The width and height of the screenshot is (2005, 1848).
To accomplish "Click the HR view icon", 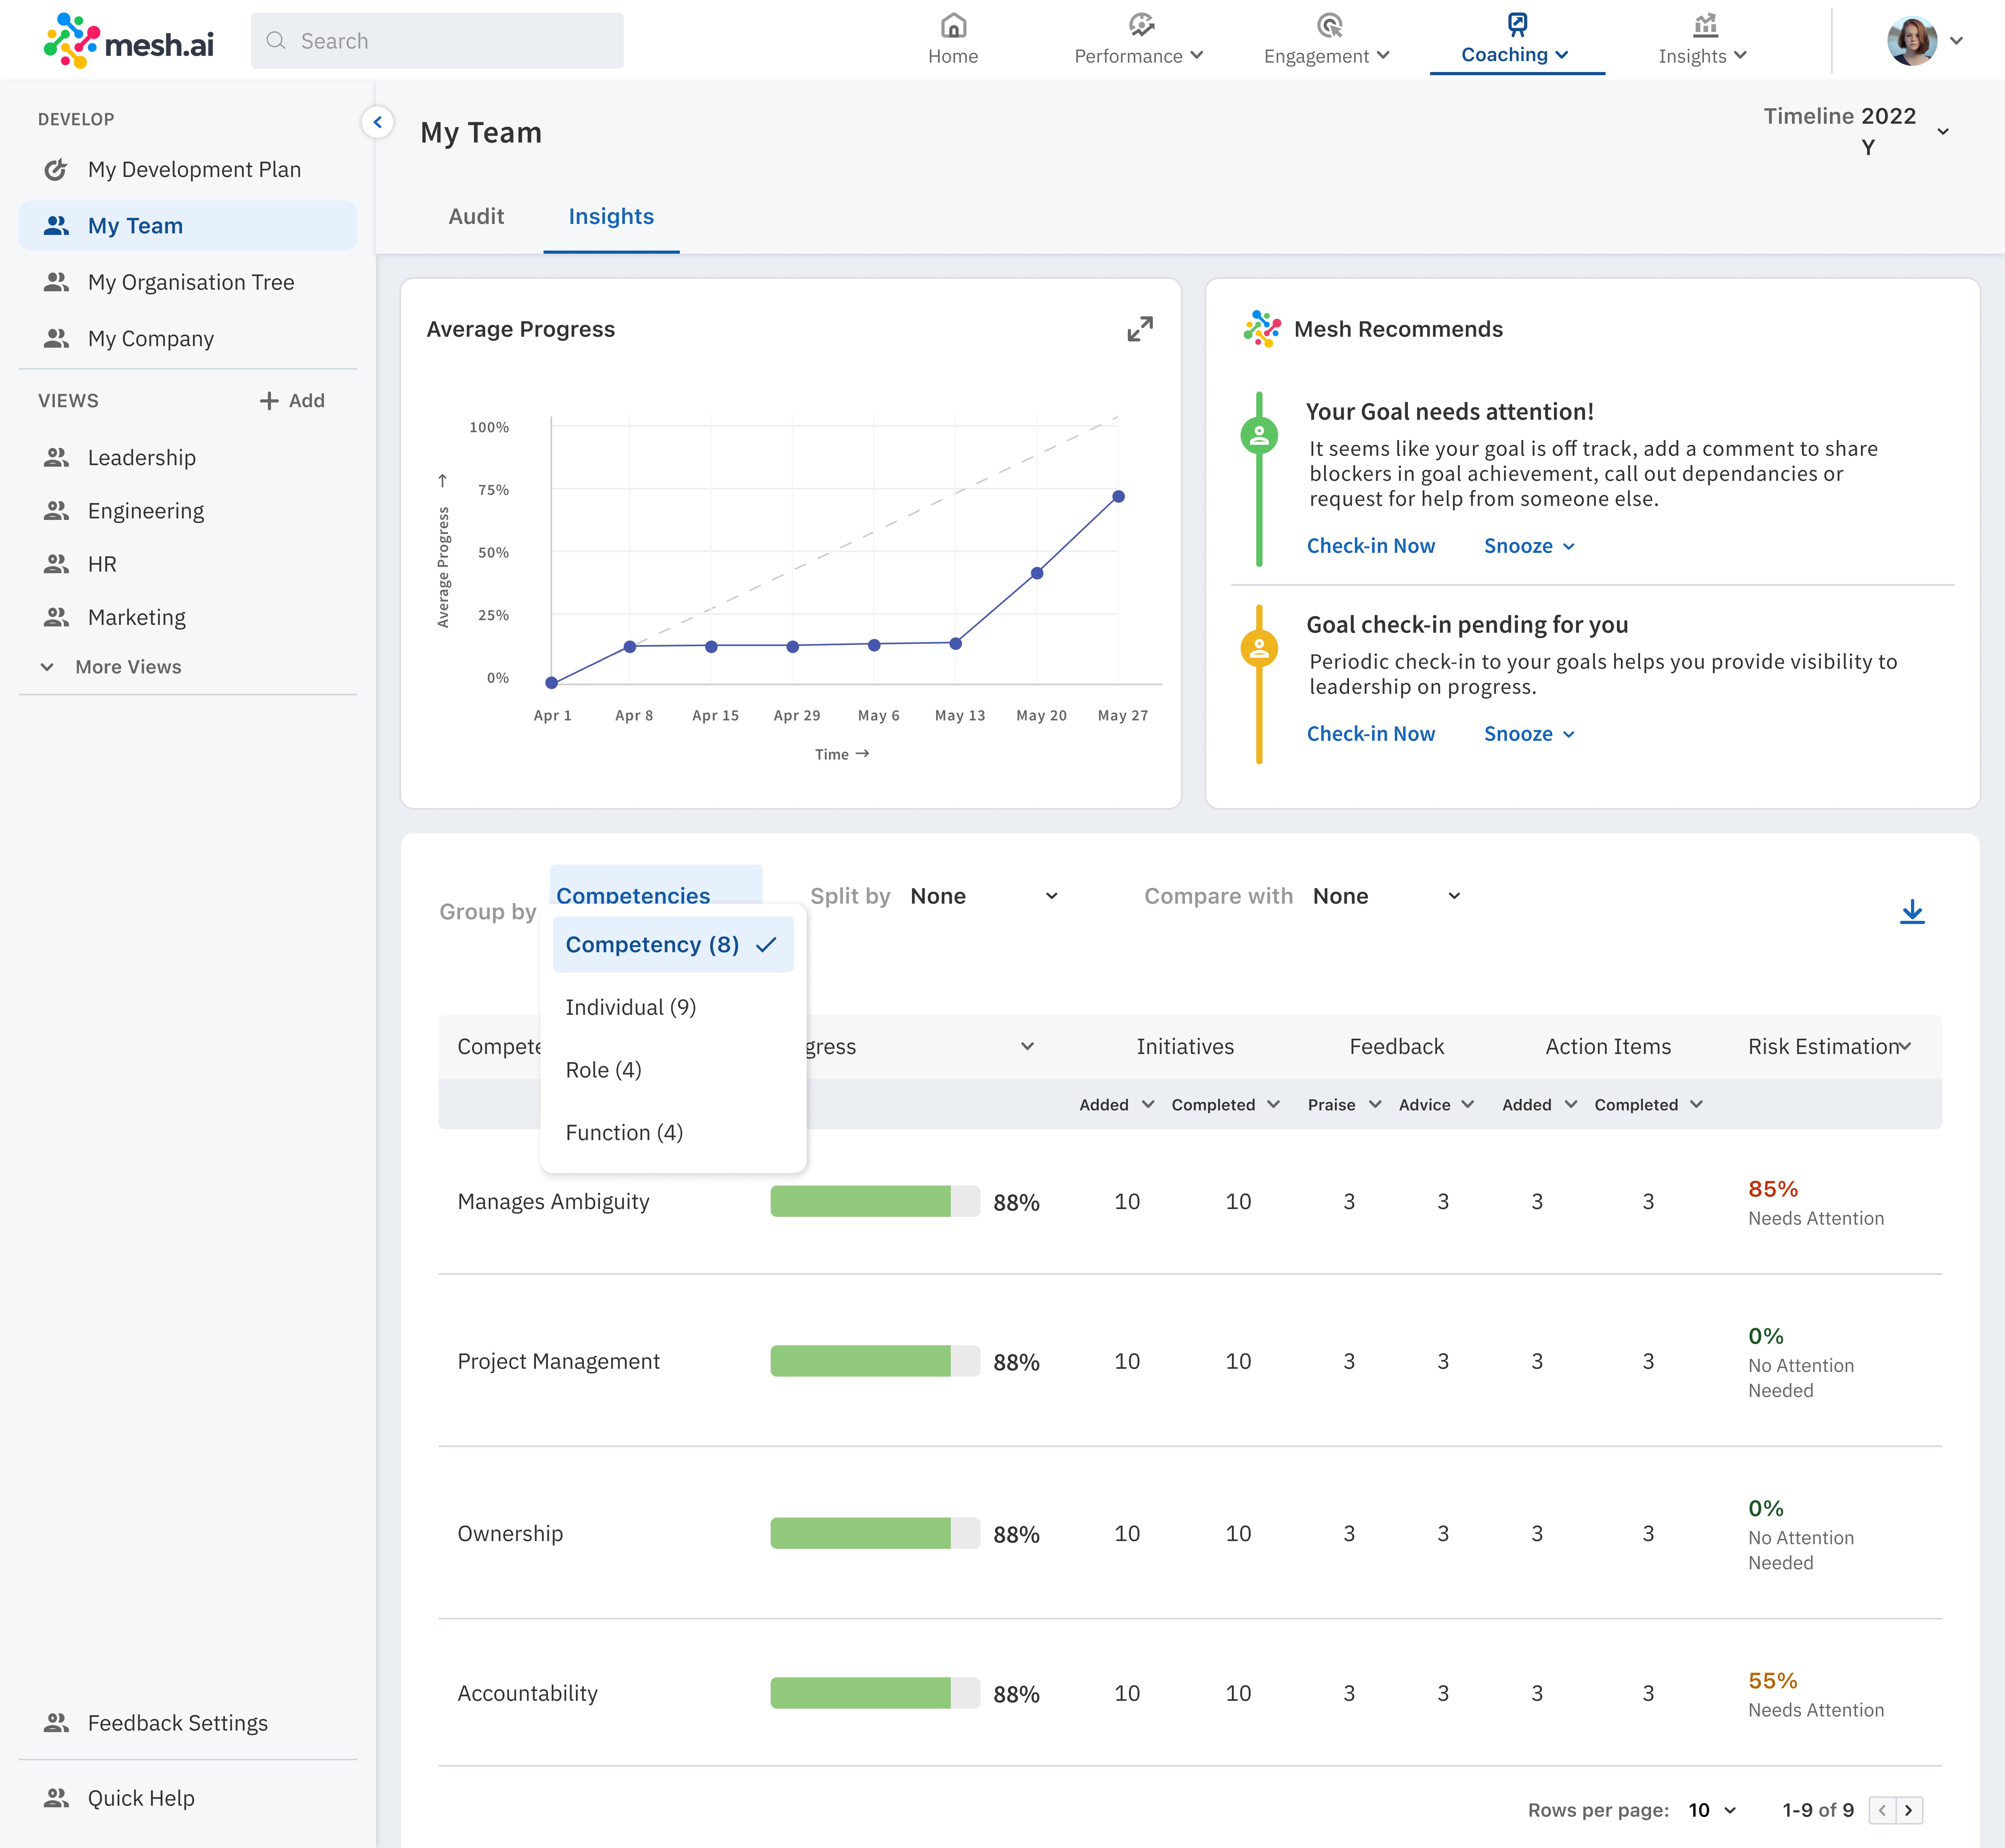I will [x=56, y=564].
